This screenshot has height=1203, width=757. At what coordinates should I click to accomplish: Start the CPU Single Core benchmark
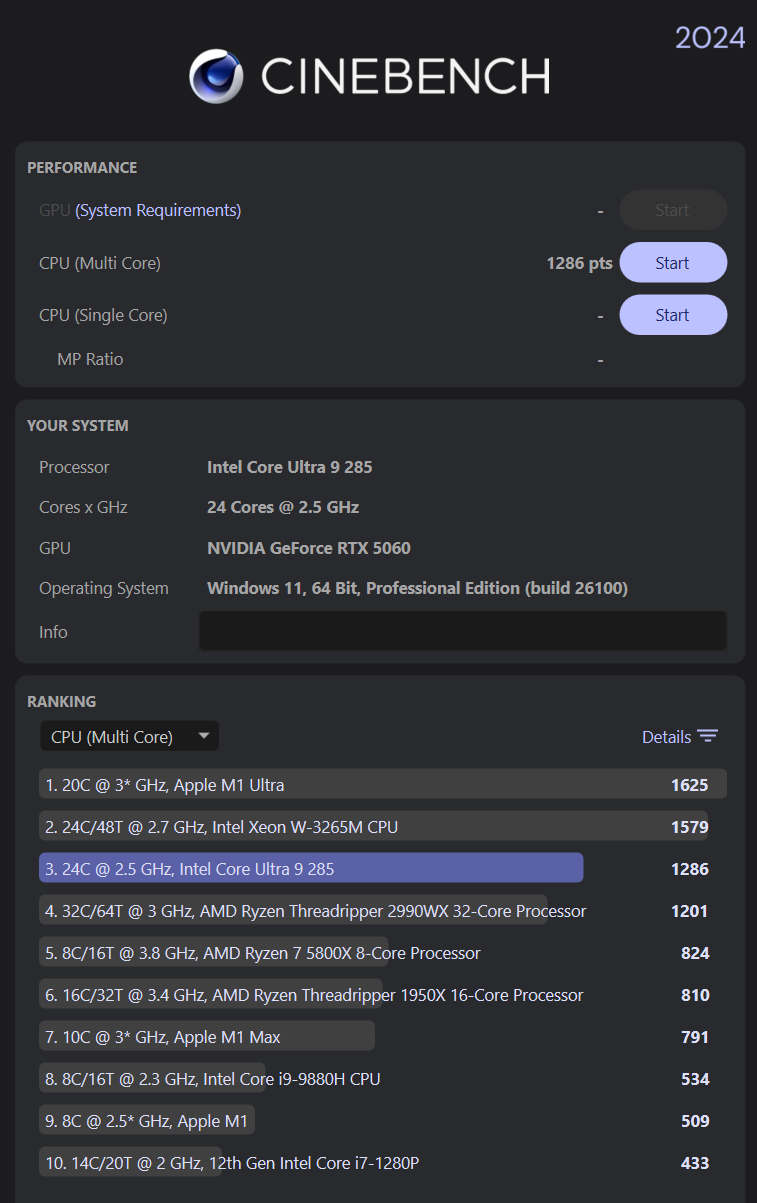point(673,315)
